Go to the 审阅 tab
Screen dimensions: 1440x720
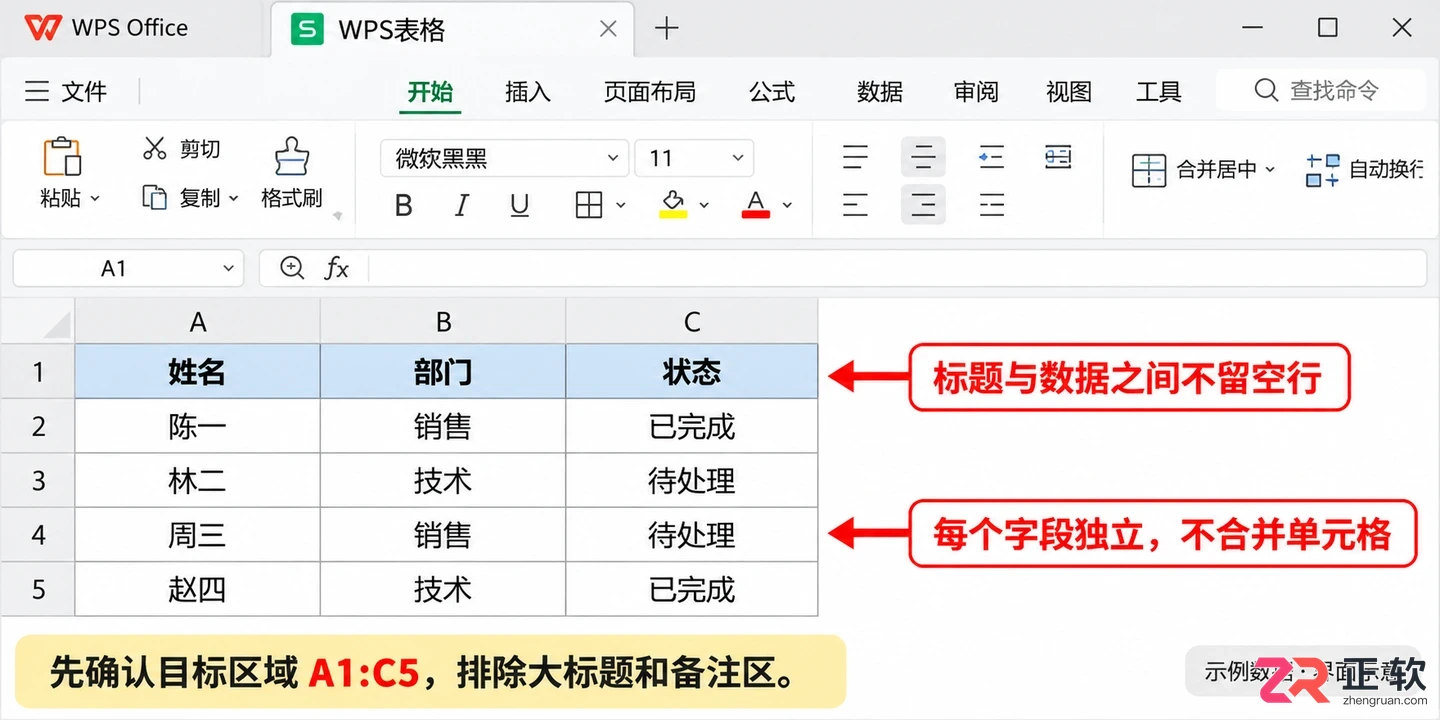point(976,92)
